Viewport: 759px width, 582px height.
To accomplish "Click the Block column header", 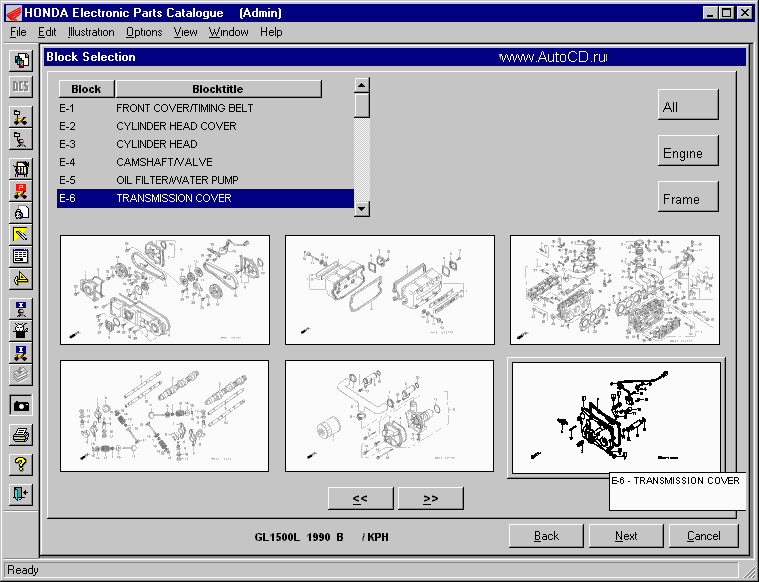I will pyautogui.click(x=86, y=89).
